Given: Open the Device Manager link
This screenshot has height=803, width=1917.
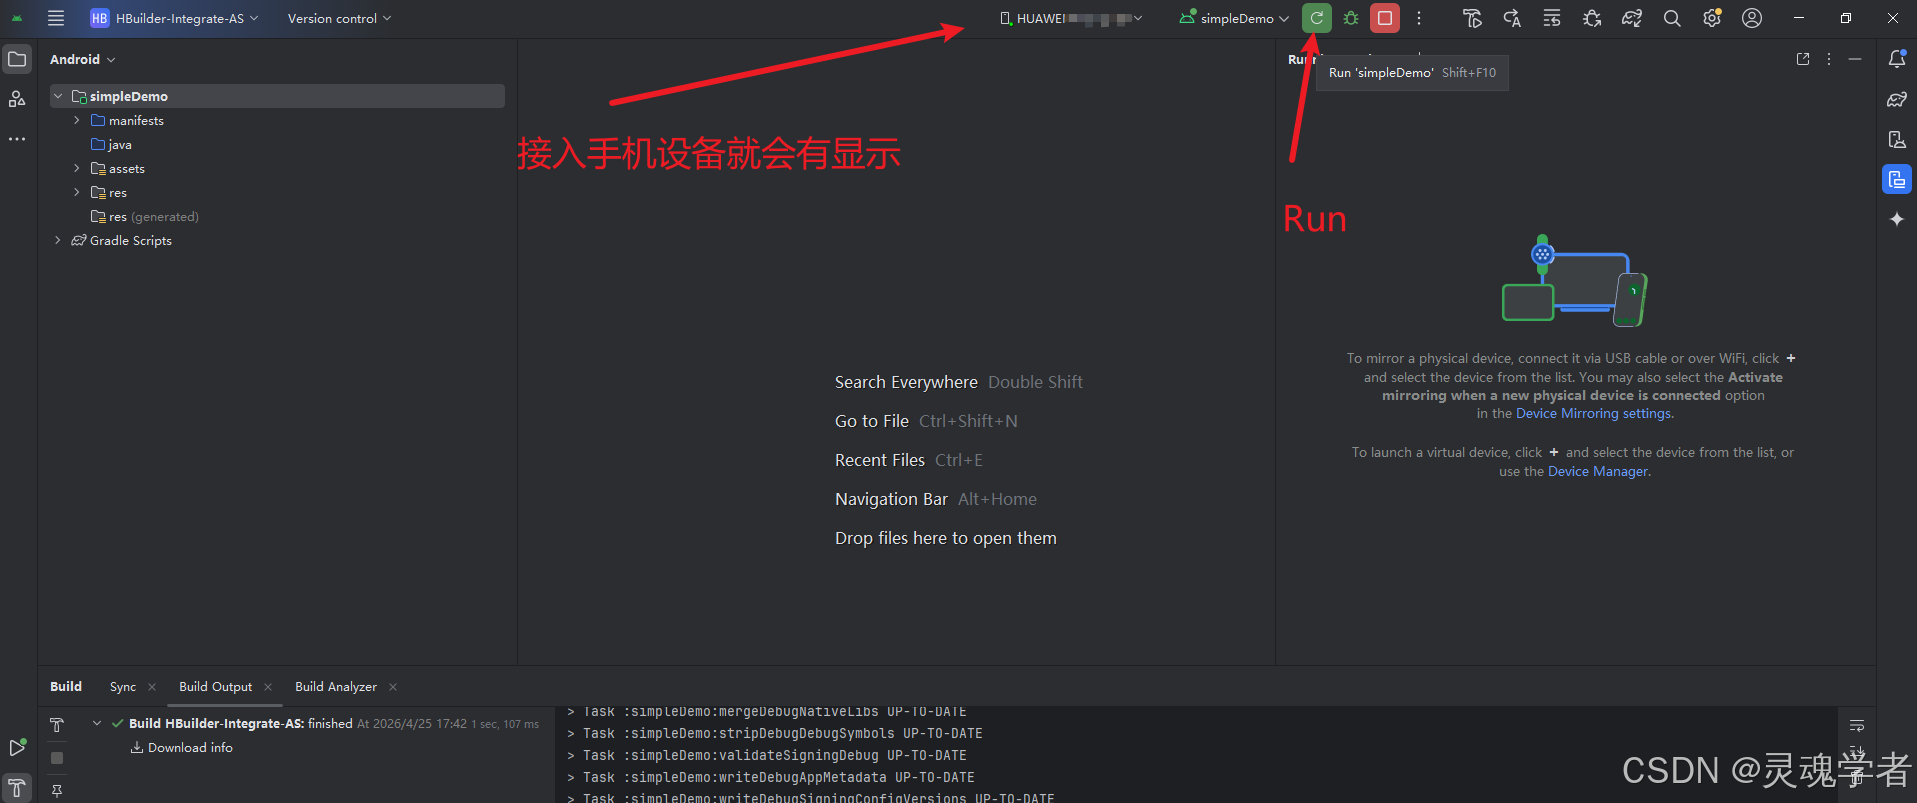Looking at the screenshot, I should click(x=1598, y=471).
